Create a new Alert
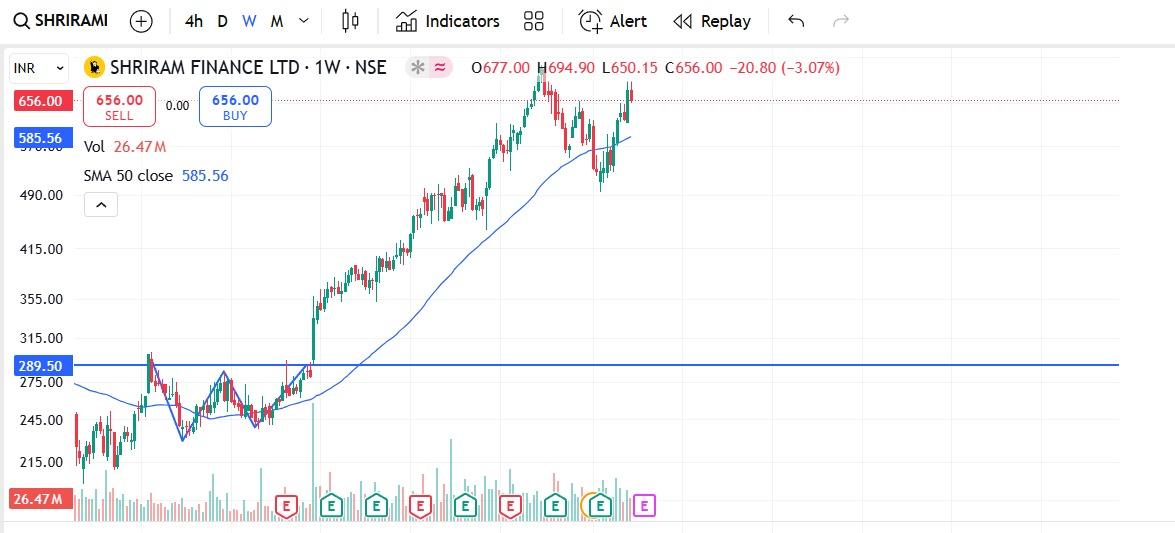Viewport: 1175px width, 533px height. pyautogui.click(x=612, y=21)
